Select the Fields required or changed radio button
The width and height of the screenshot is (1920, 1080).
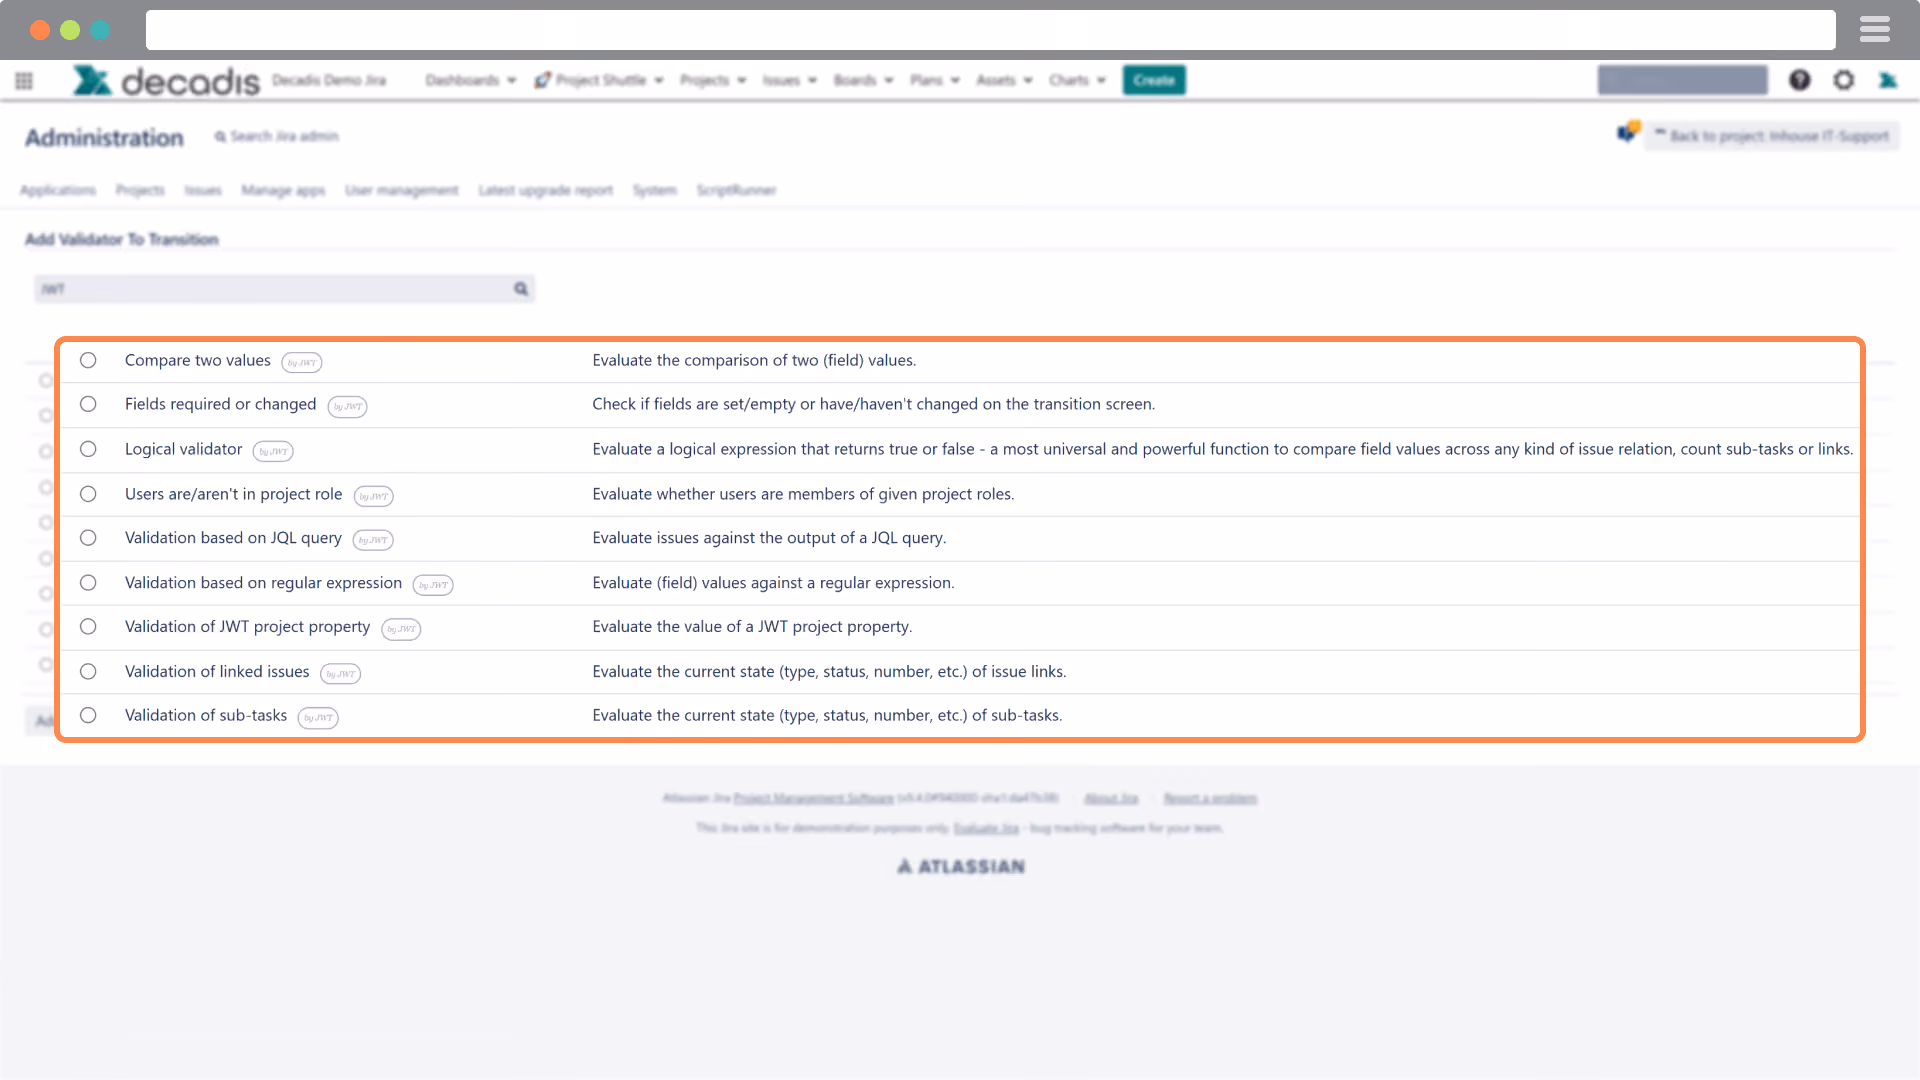[88, 404]
